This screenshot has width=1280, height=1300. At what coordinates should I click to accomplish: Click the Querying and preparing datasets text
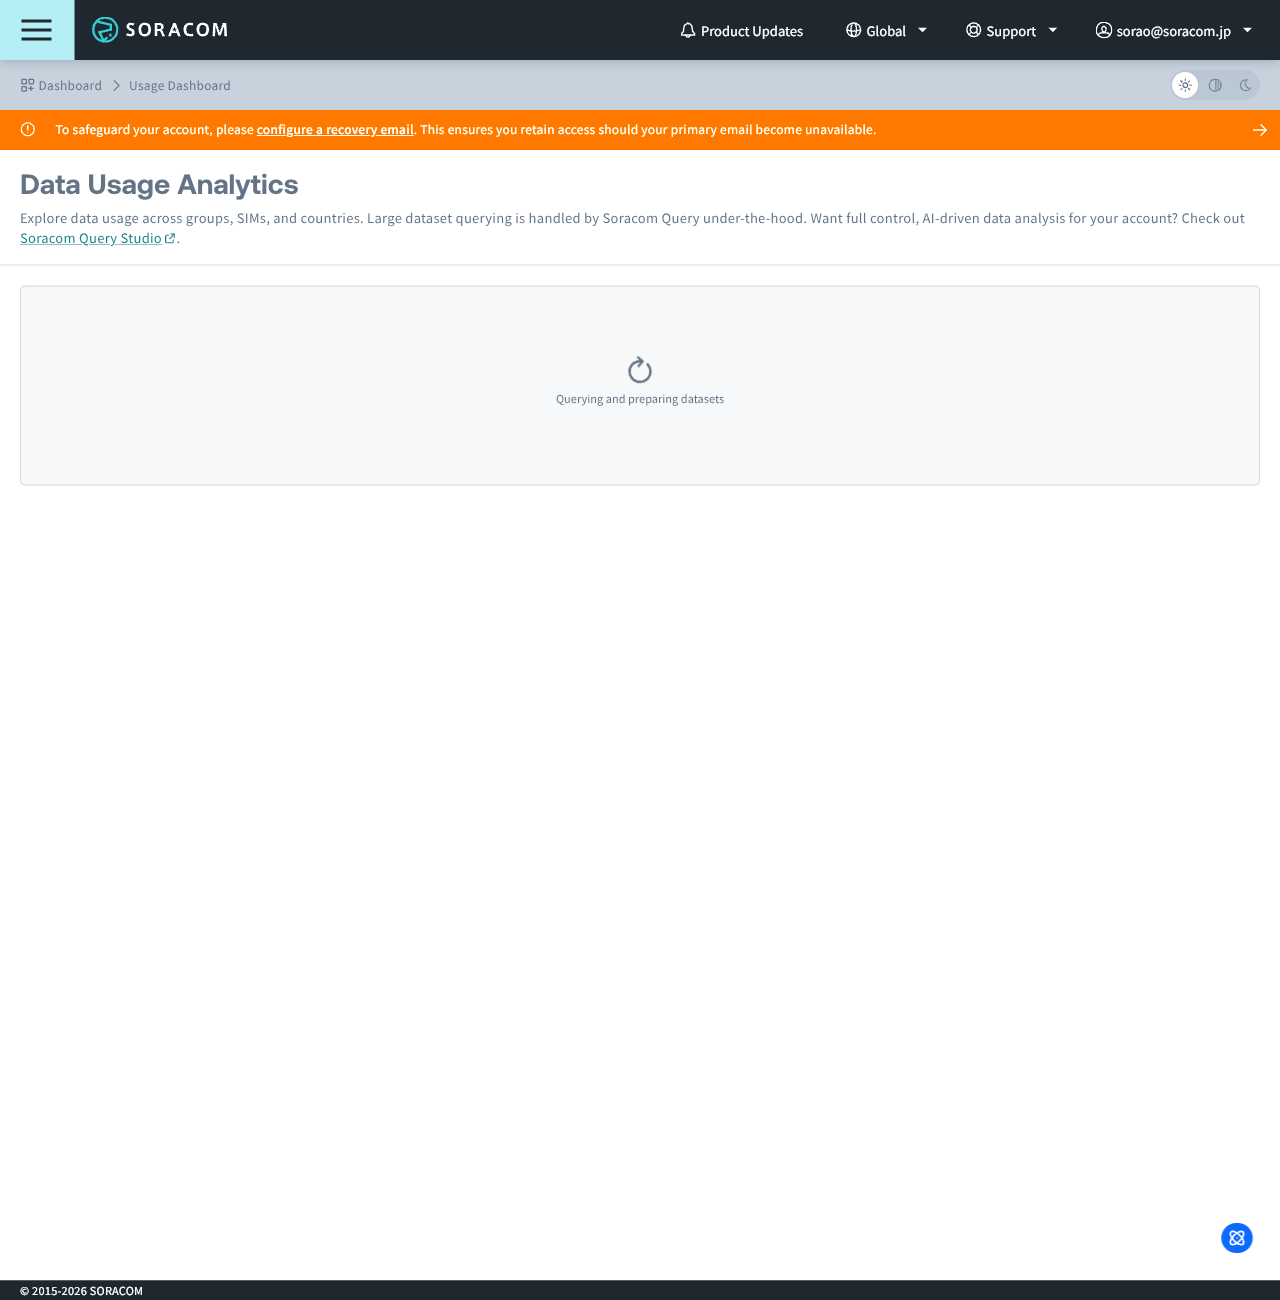(640, 399)
